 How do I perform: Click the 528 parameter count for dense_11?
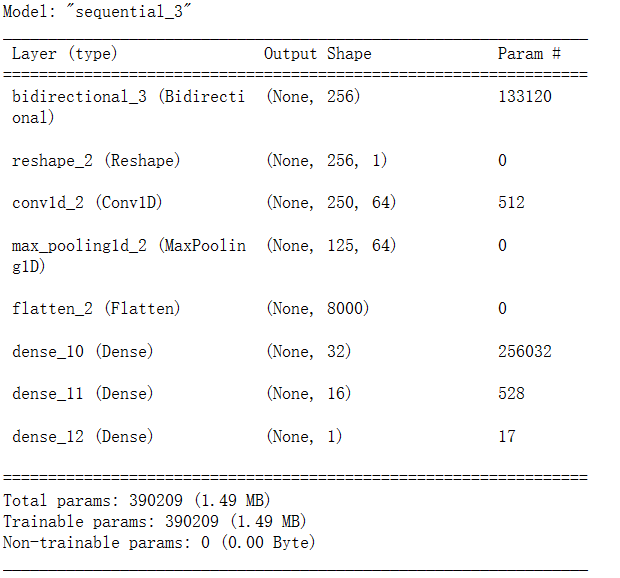[x=511, y=394]
